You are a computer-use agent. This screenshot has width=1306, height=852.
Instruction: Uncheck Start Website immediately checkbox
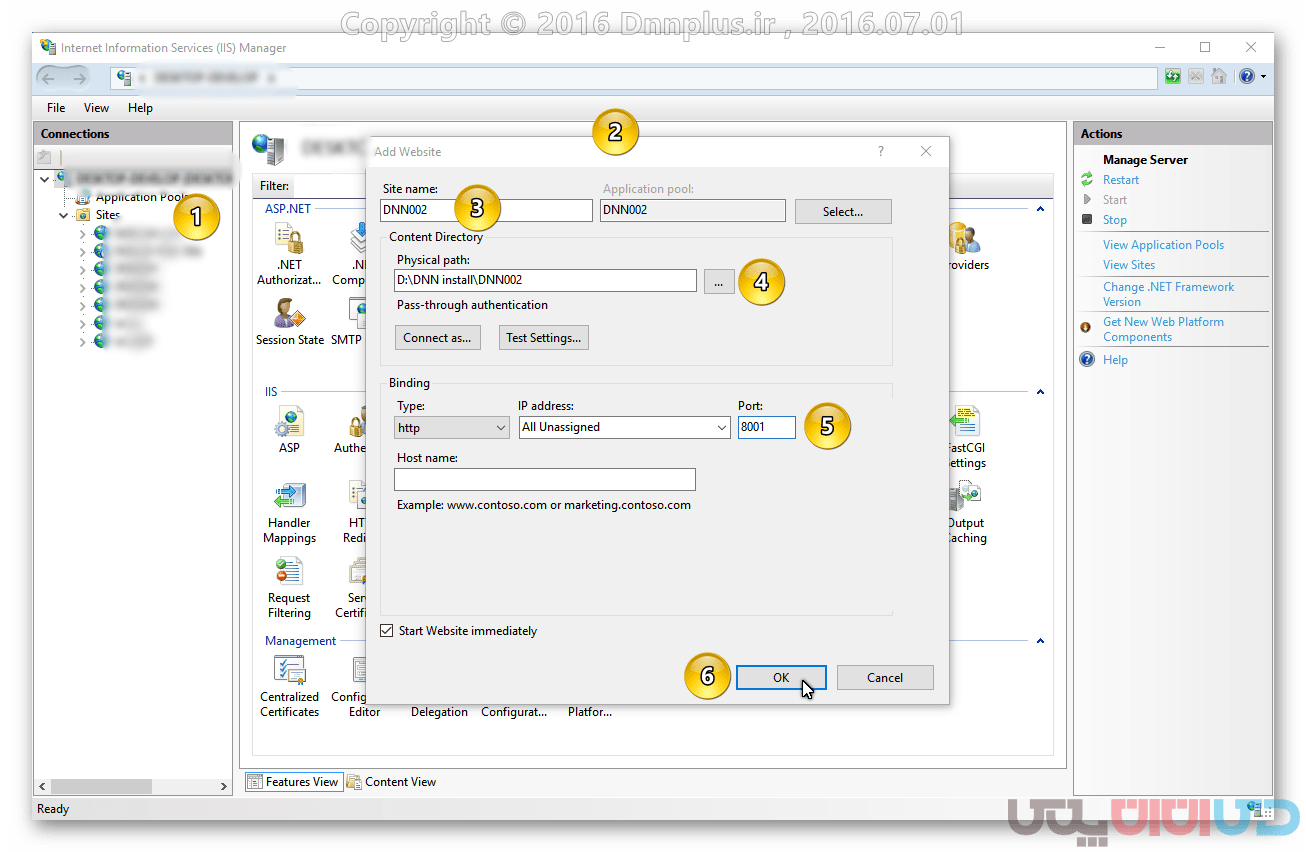tap(387, 631)
